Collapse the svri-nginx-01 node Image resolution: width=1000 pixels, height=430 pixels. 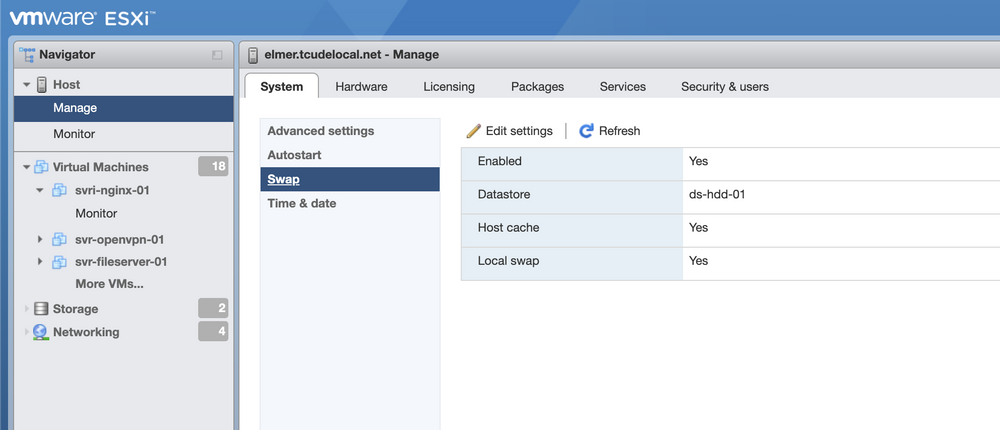(x=40, y=190)
